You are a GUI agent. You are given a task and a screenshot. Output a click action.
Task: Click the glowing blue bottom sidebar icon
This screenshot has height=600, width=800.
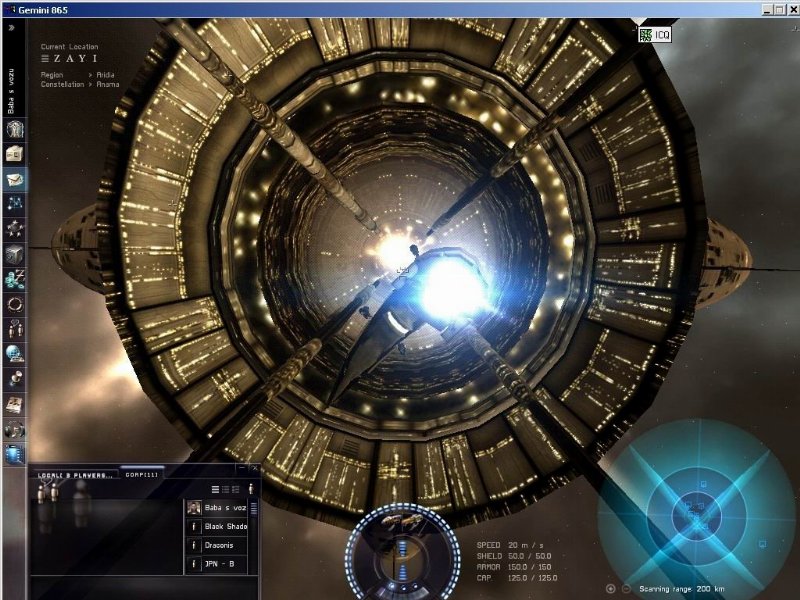[x=15, y=454]
